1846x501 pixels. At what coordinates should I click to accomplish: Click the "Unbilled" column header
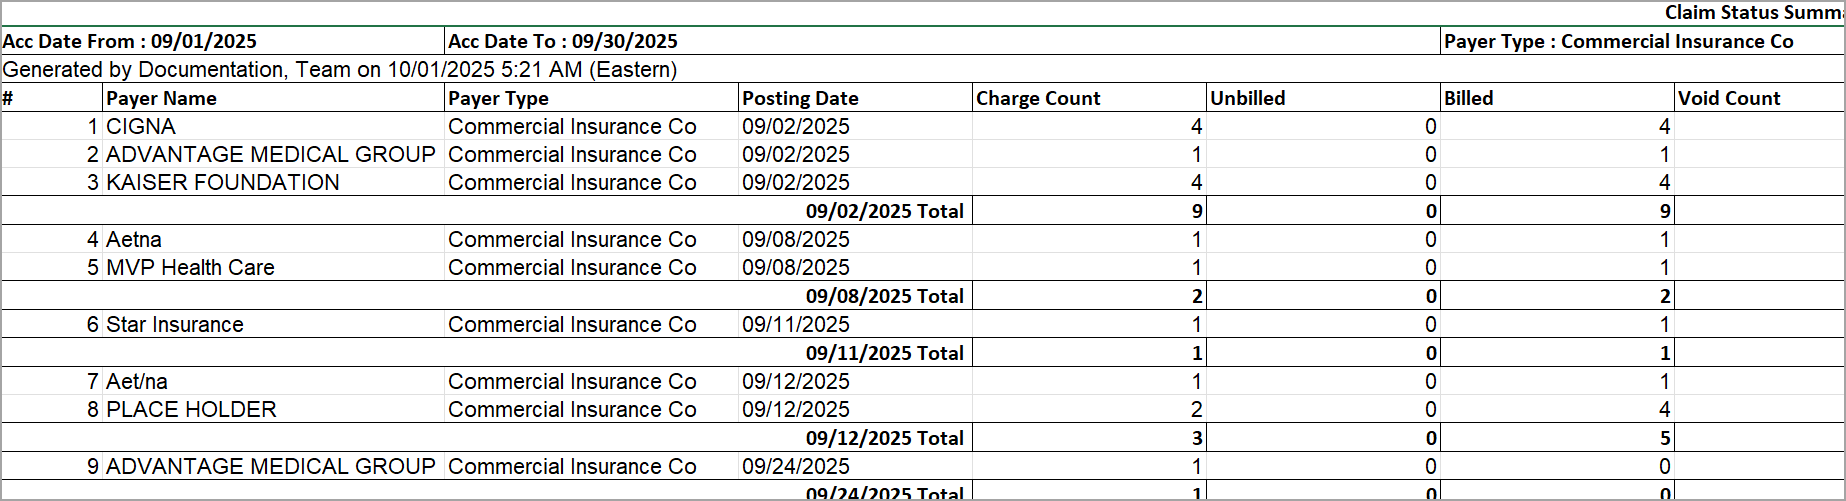coord(1247,98)
